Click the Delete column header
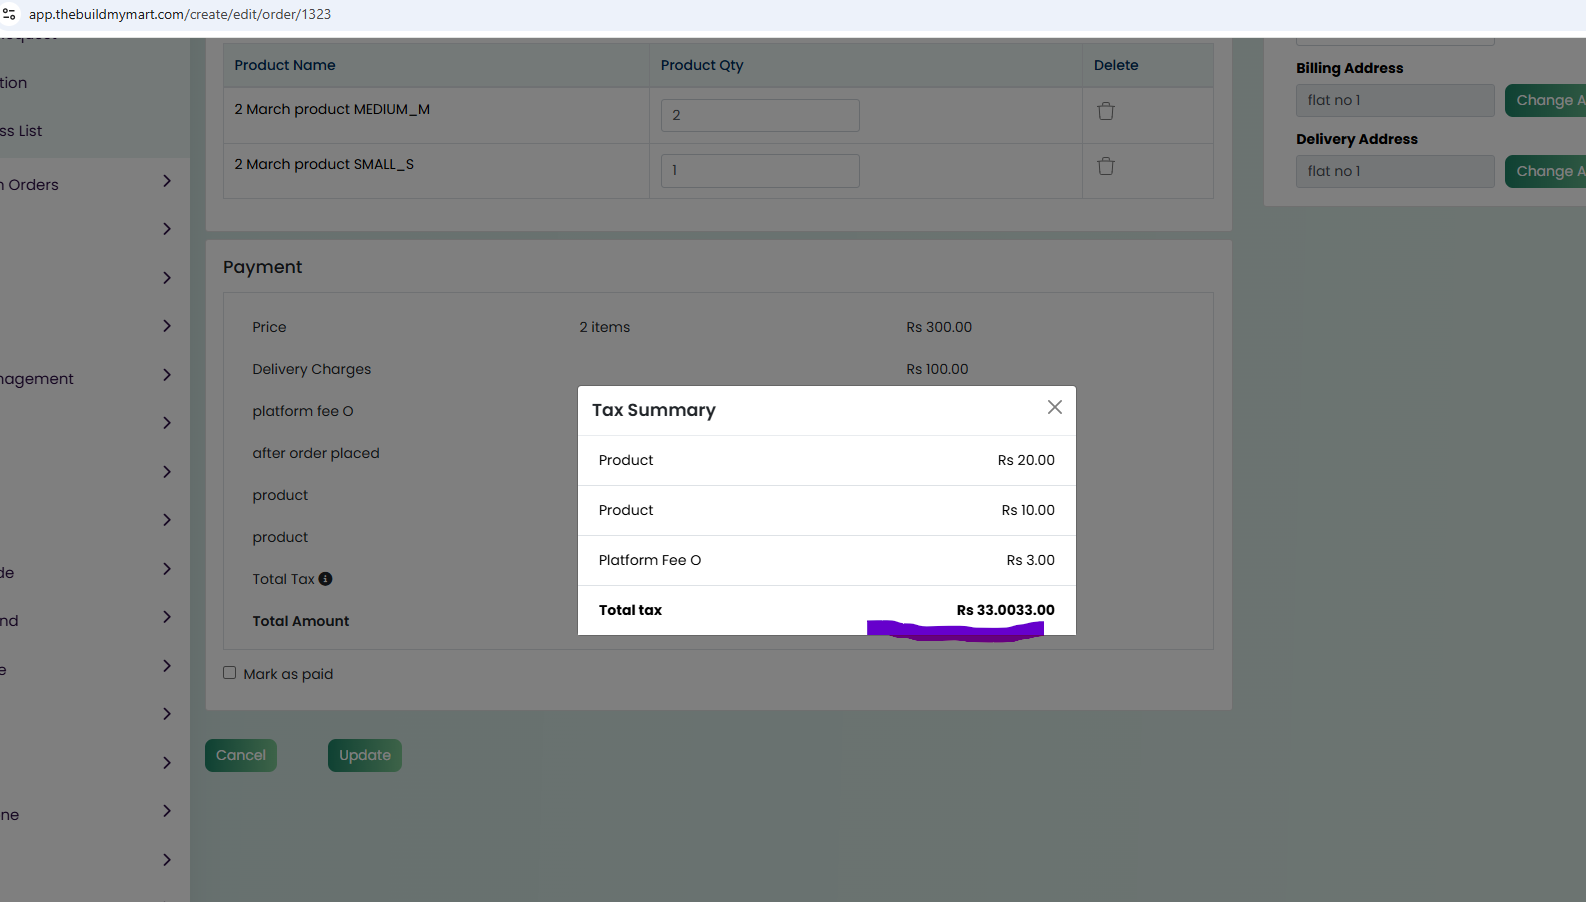 [x=1116, y=65]
